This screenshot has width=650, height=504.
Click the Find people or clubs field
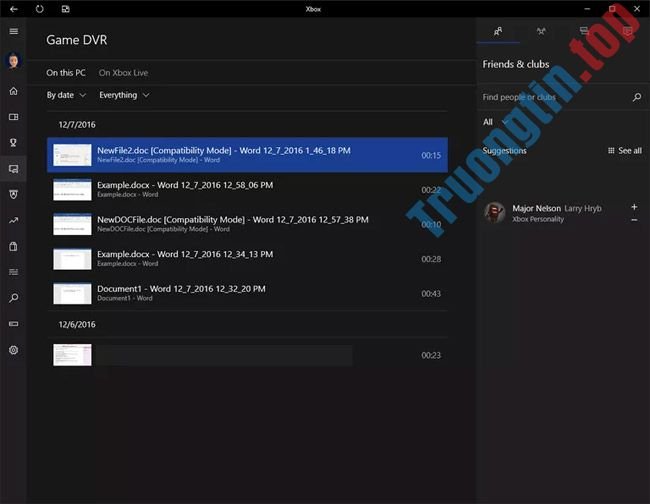[555, 97]
